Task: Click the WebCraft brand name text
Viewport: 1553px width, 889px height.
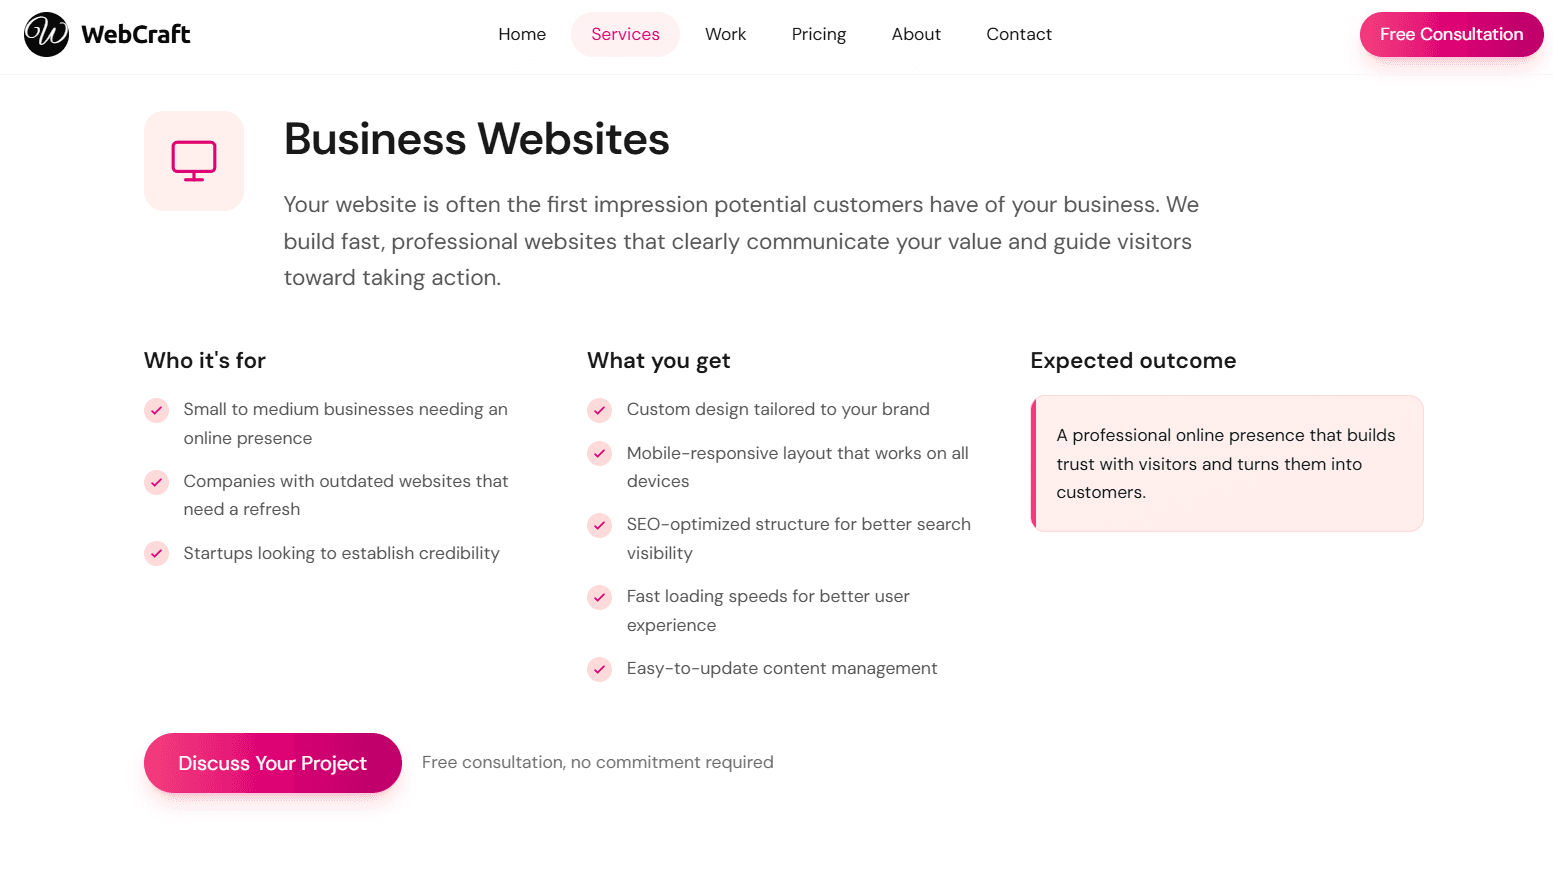Action: [134, 34]
